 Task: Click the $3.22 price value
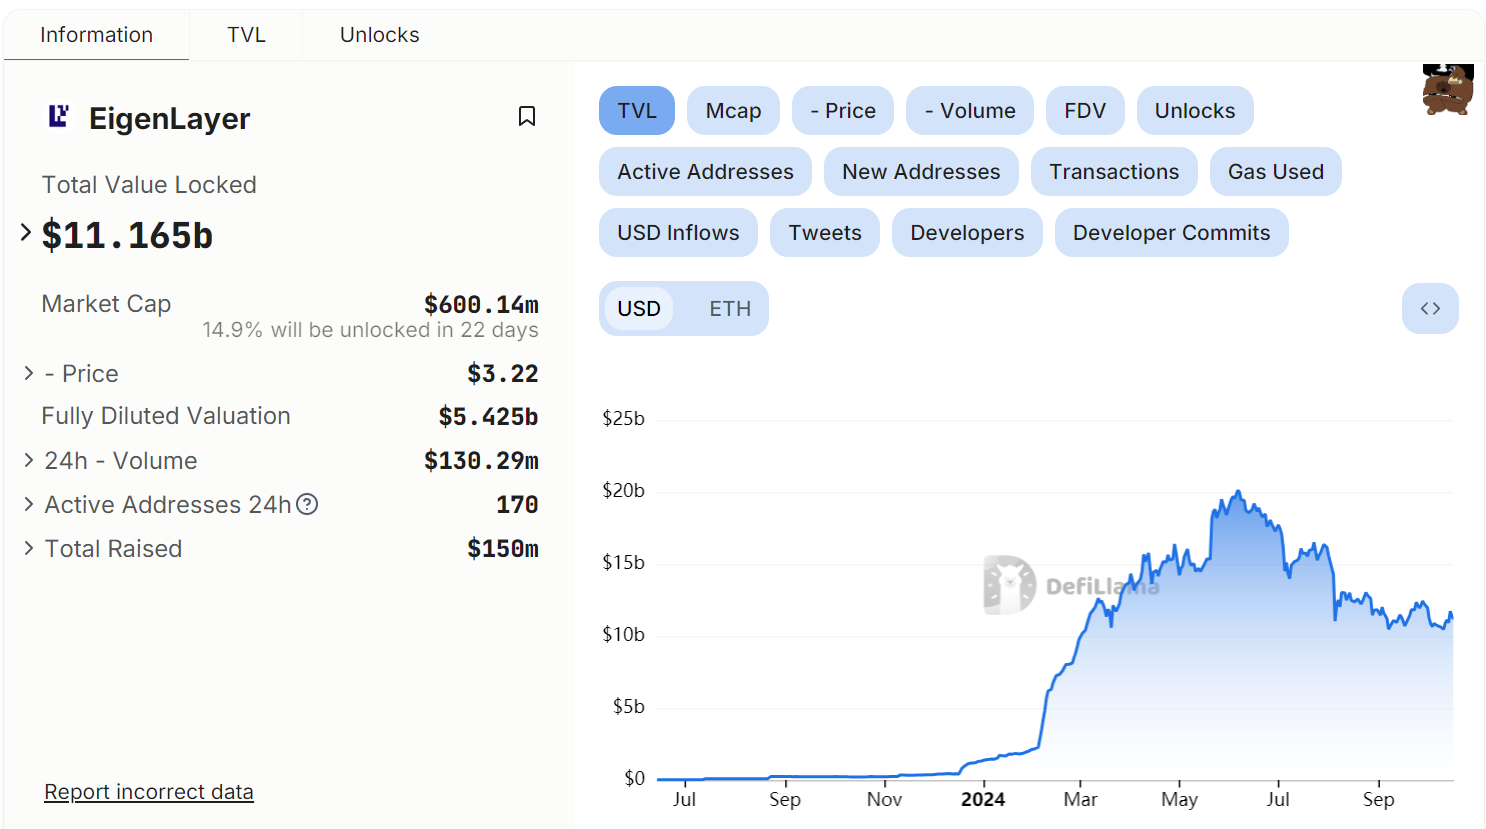[503, 374]
